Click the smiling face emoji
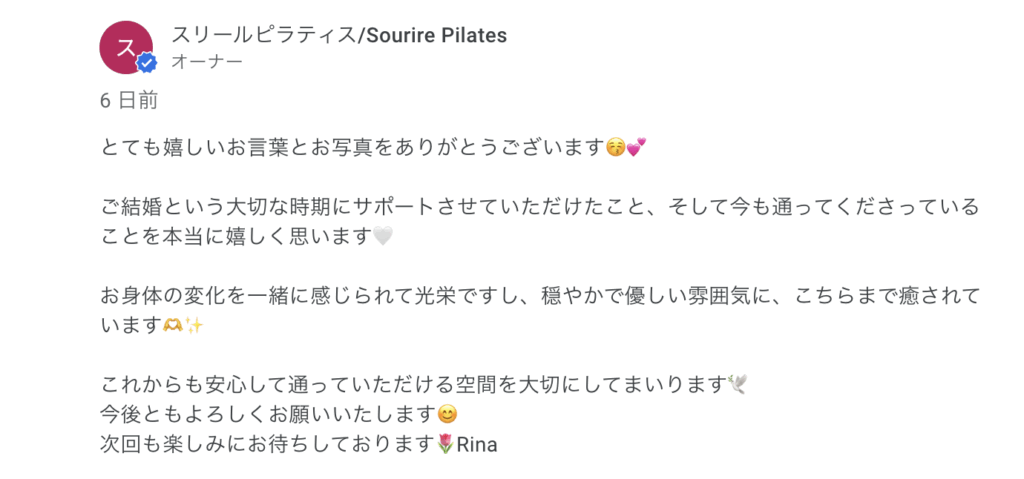This screenshot has height=479, width=1024. [448, 413]
